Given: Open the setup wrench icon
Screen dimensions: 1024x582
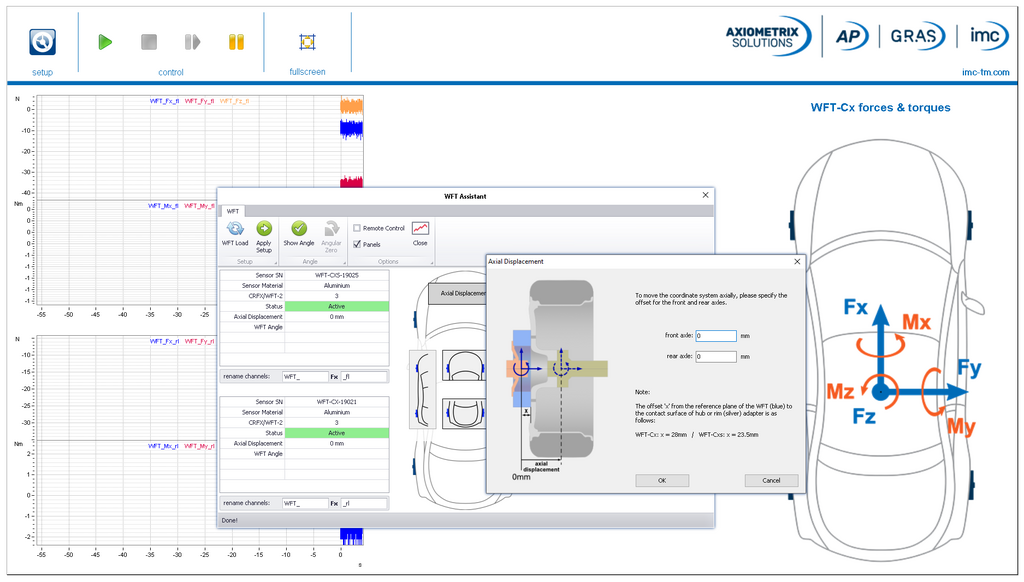Looking at the screenshot, I should pyautogui.click(x=42, y=42).
